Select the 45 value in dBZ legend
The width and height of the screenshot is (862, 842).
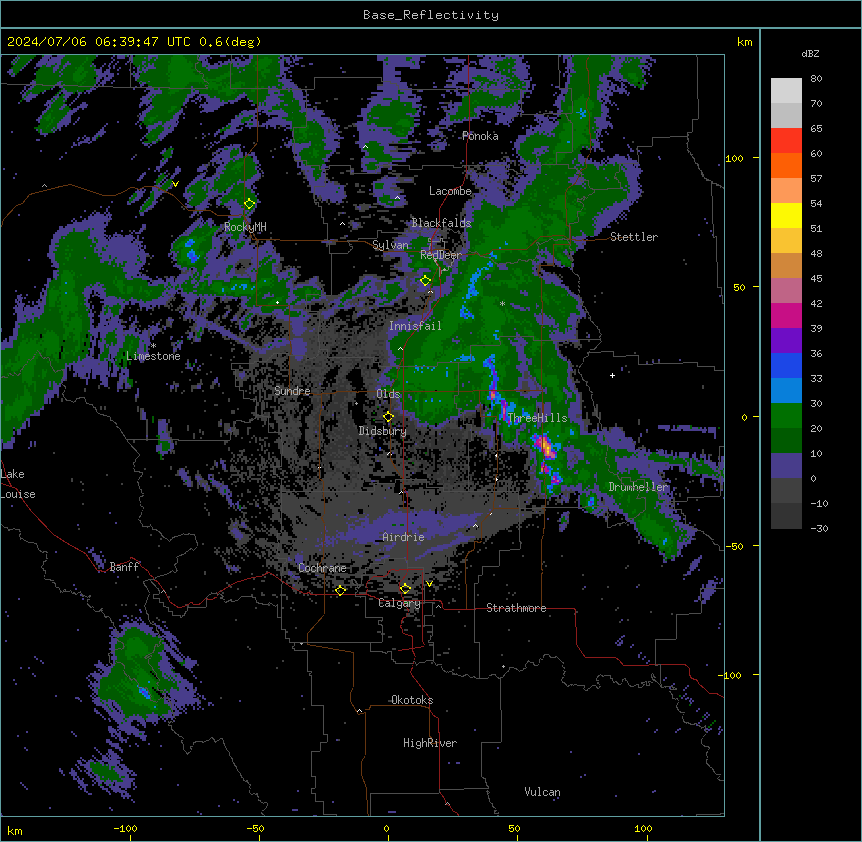[x=816, y=279]
